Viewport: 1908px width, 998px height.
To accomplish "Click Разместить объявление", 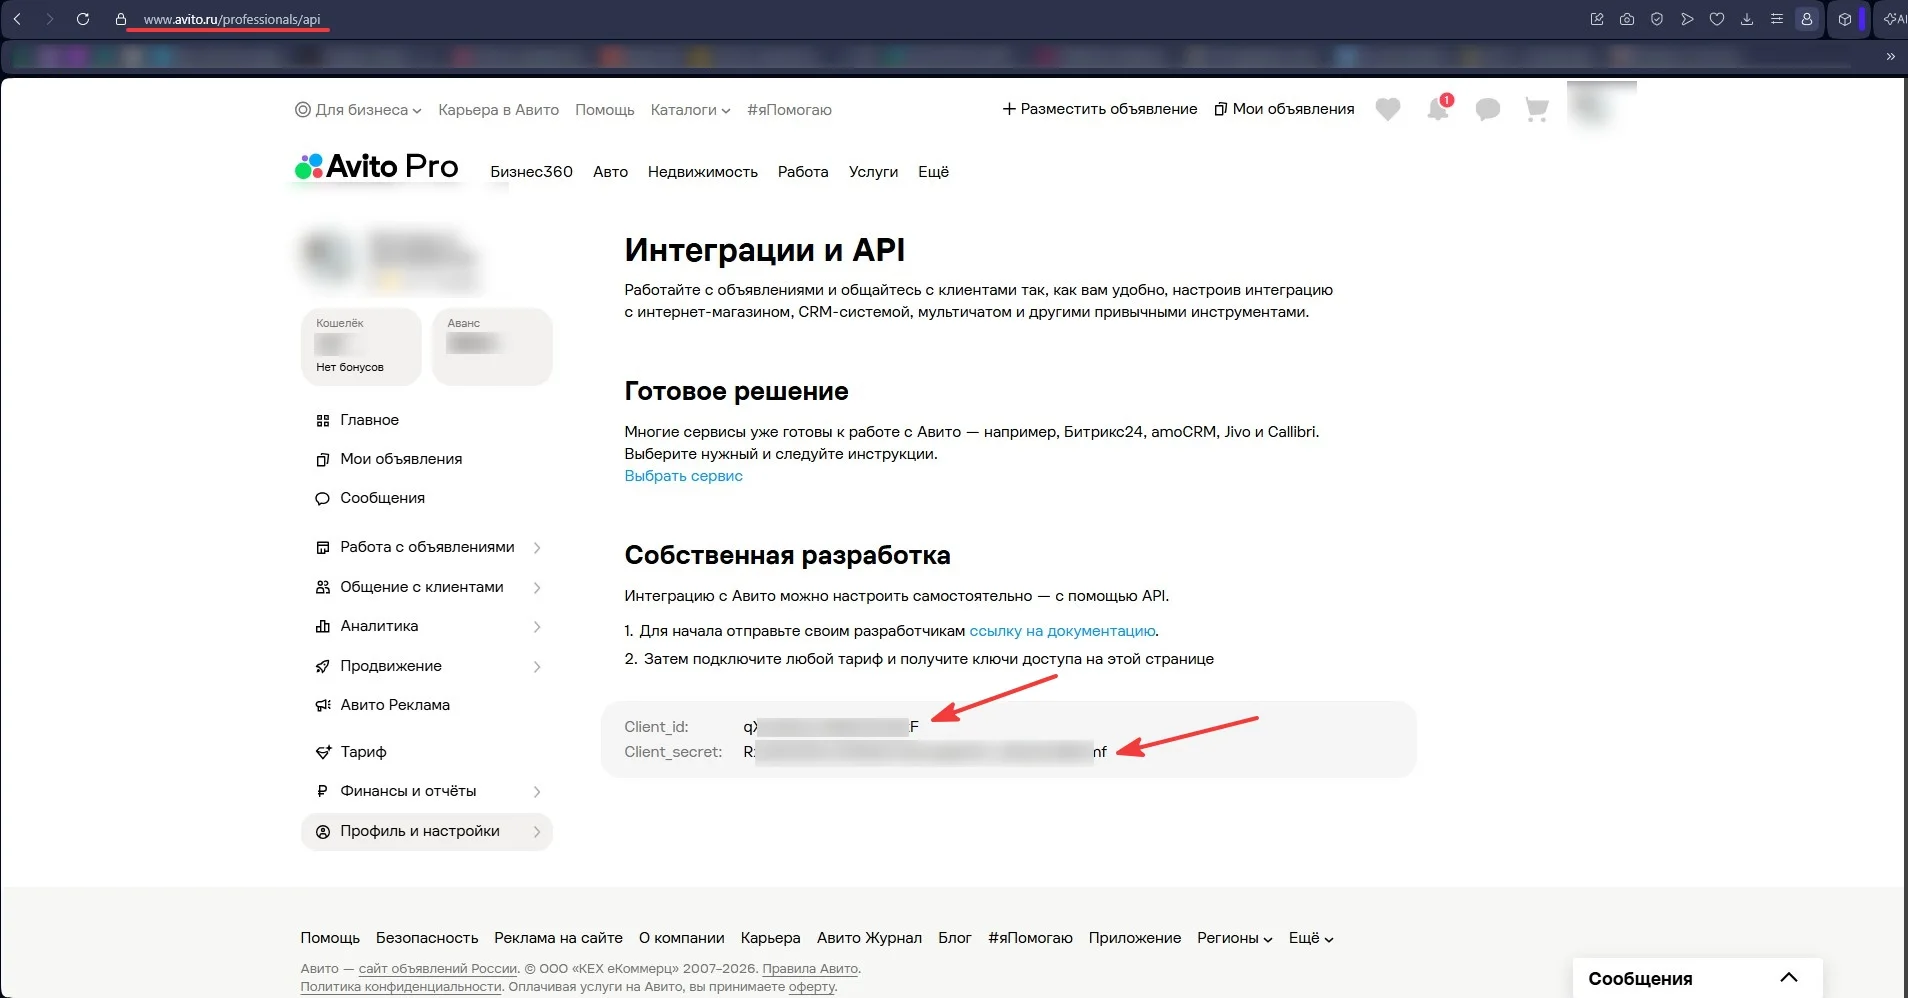I will click(1099, 109).
